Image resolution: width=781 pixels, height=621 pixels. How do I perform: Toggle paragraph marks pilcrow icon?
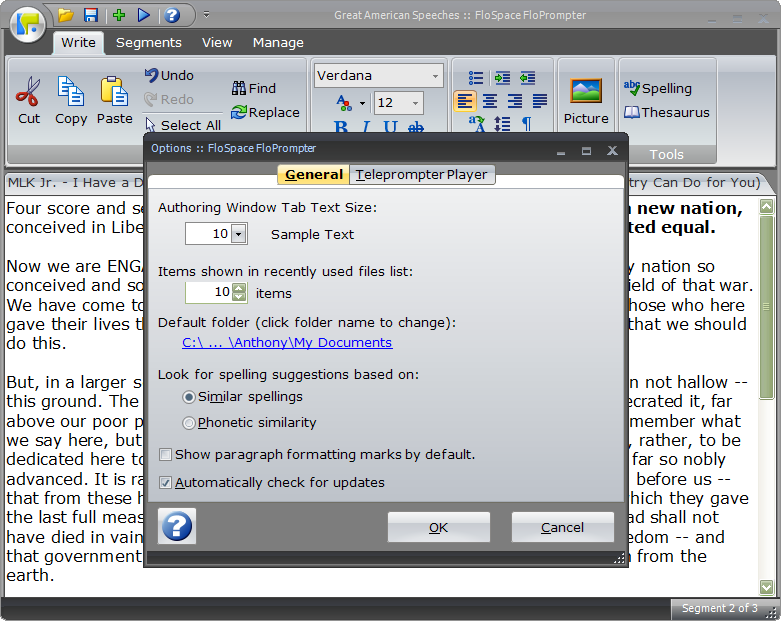click(527, 124)
